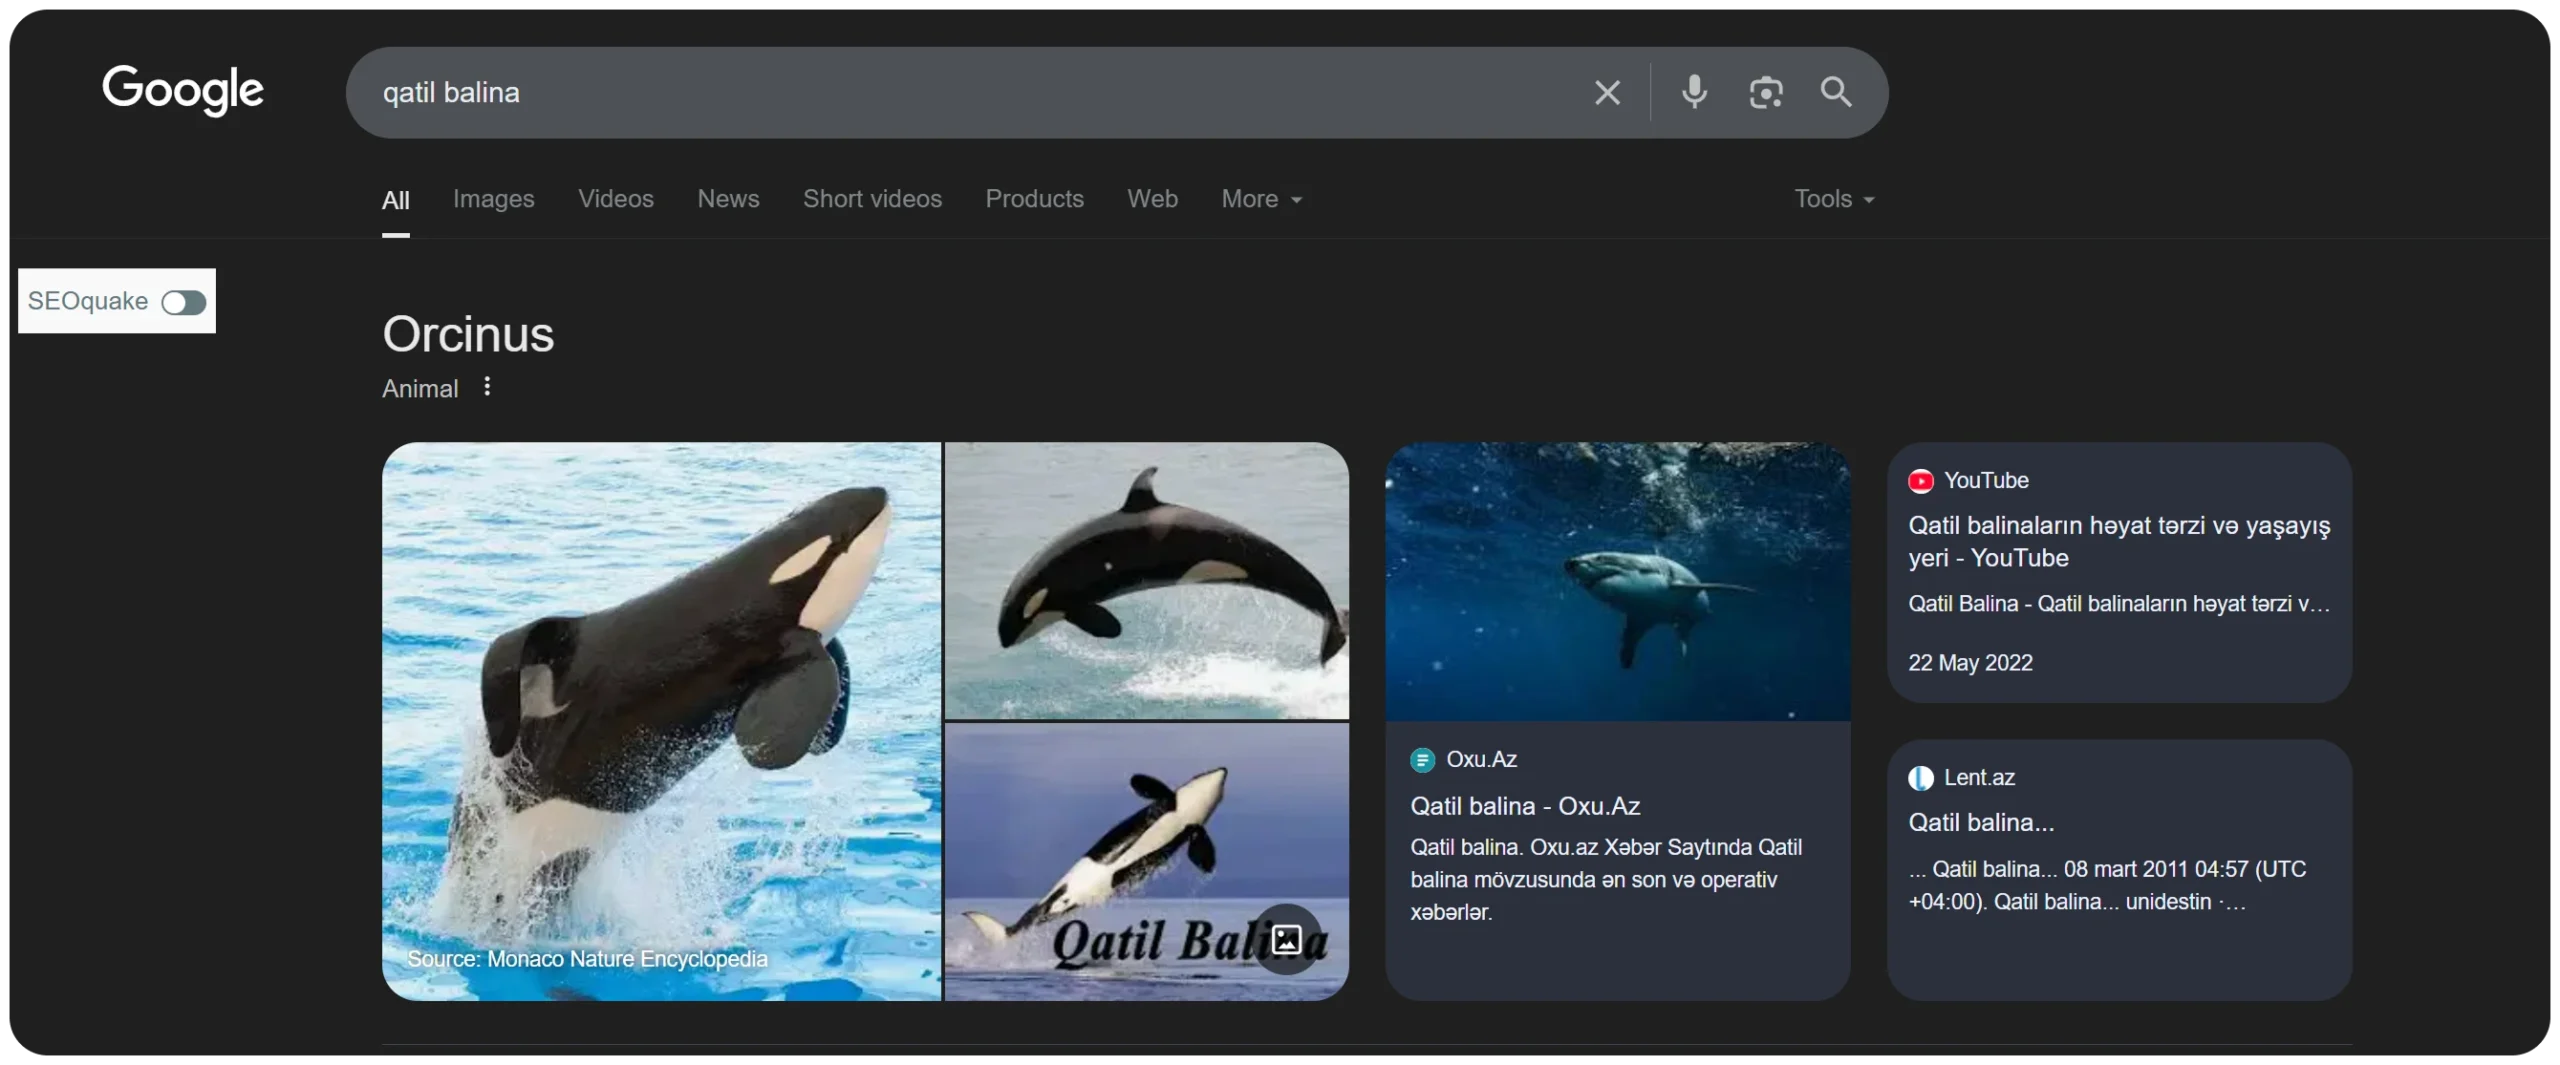Image resolution: width=2560 pixels, height=1065 pixels.
Task: Switch to the Web tab
Action: point(1152,199)
